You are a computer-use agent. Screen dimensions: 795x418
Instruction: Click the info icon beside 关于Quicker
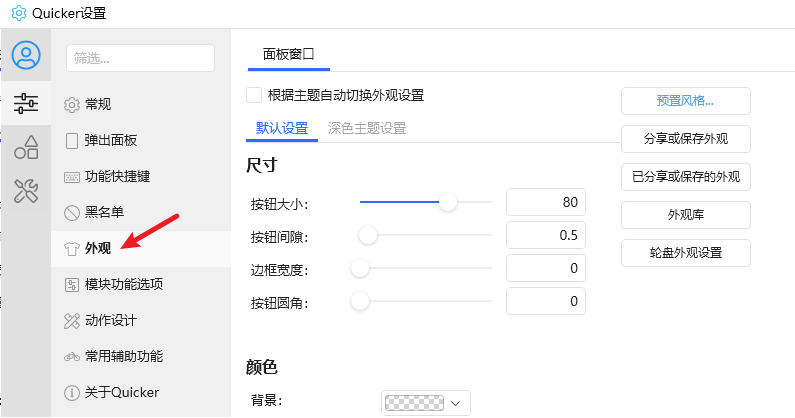click(x=72, y=392)
